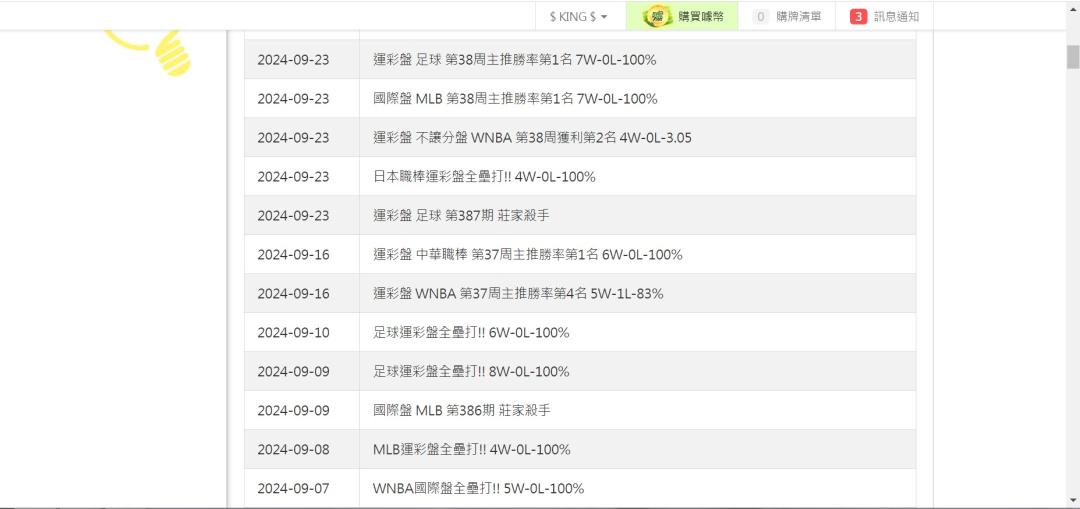Screen dimensions: 1080x509
Task: Click the 購買噱幣 coin icon
Action: coord(658,17)
